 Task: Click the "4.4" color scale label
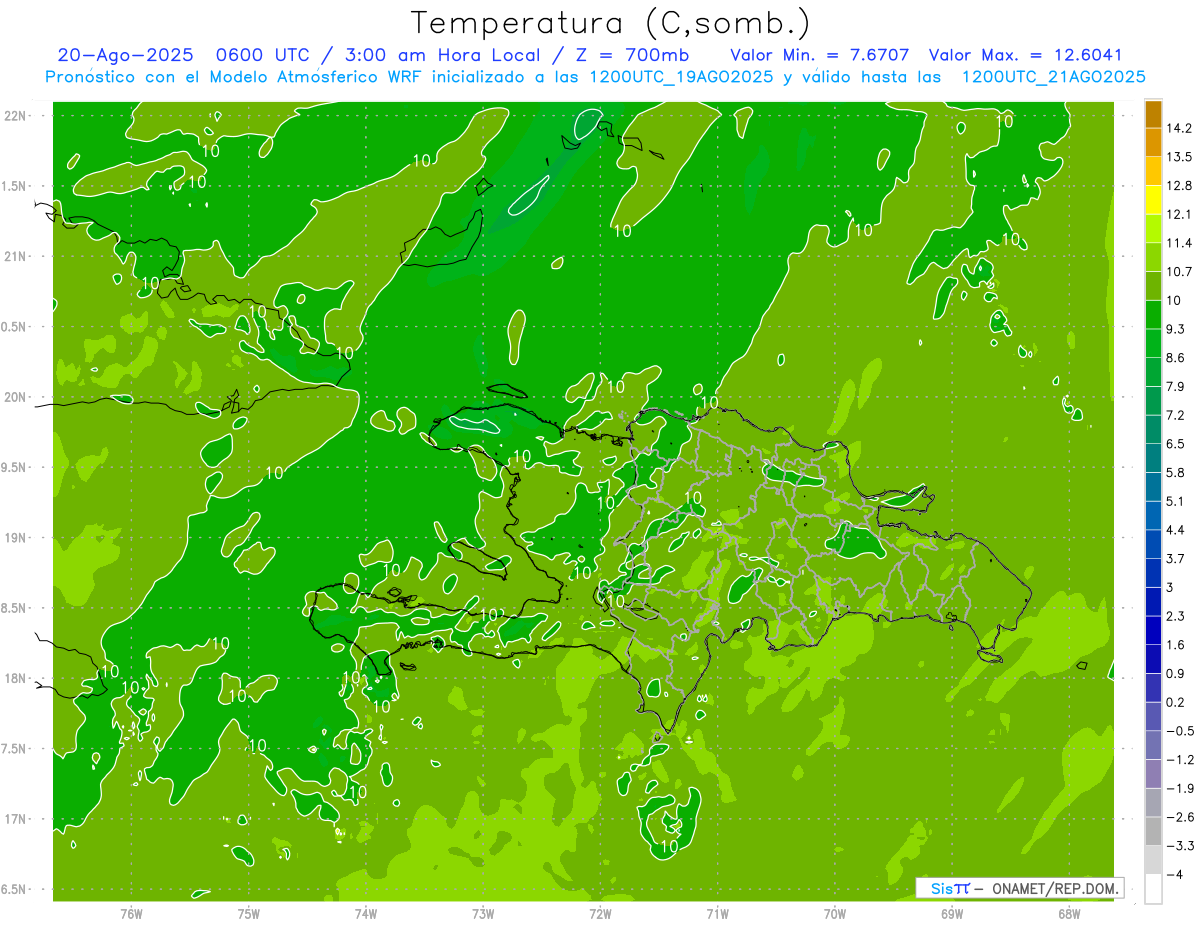pyautogui.click(x=1176, y=529)
